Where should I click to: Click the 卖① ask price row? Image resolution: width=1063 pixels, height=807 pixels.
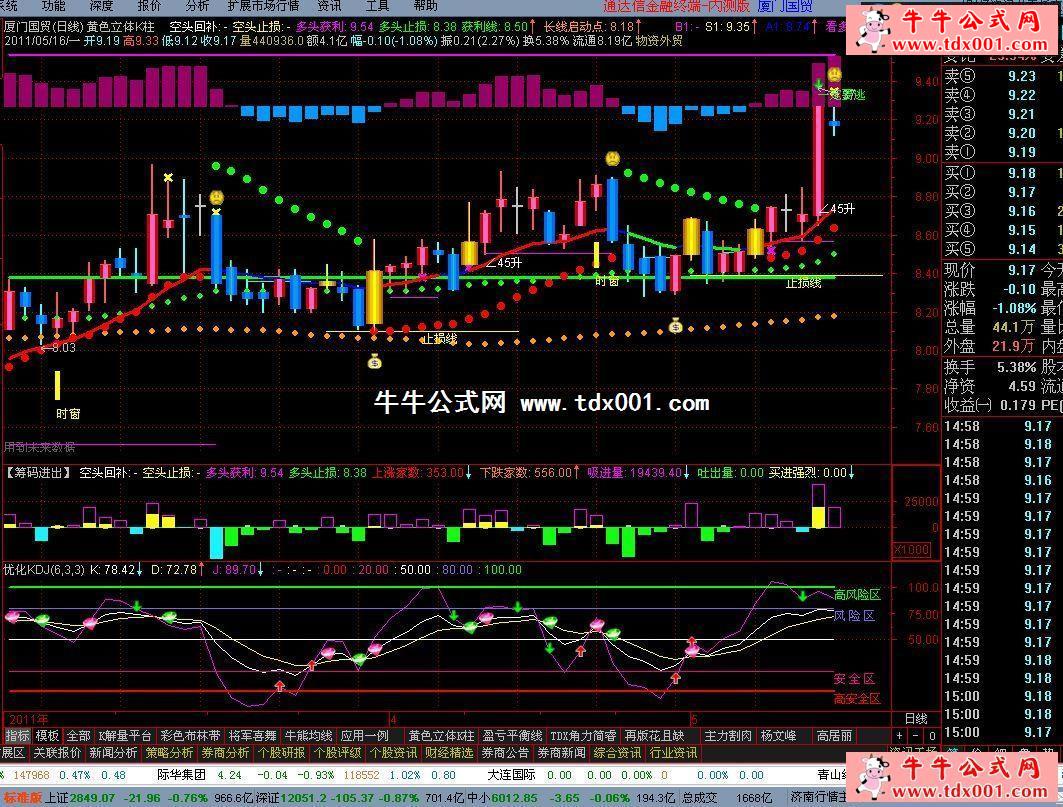click(x=1000, y=153)
